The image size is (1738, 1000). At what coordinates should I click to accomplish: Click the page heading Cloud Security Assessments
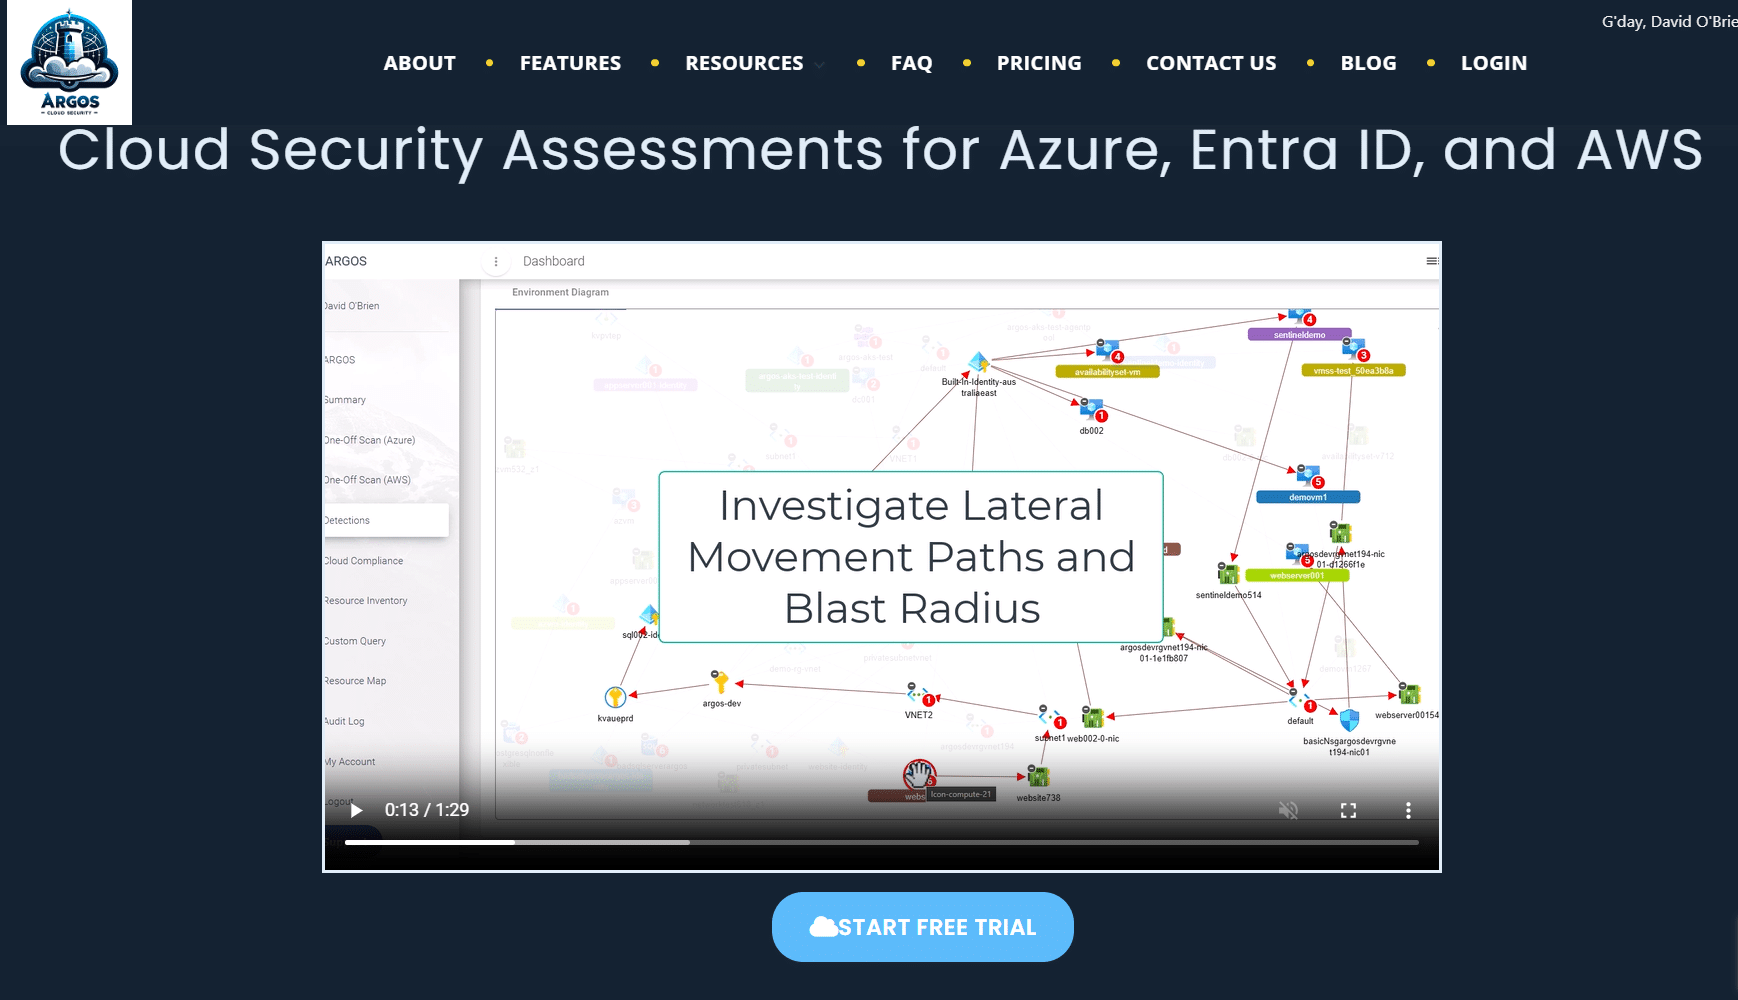[x=880, y=150]
